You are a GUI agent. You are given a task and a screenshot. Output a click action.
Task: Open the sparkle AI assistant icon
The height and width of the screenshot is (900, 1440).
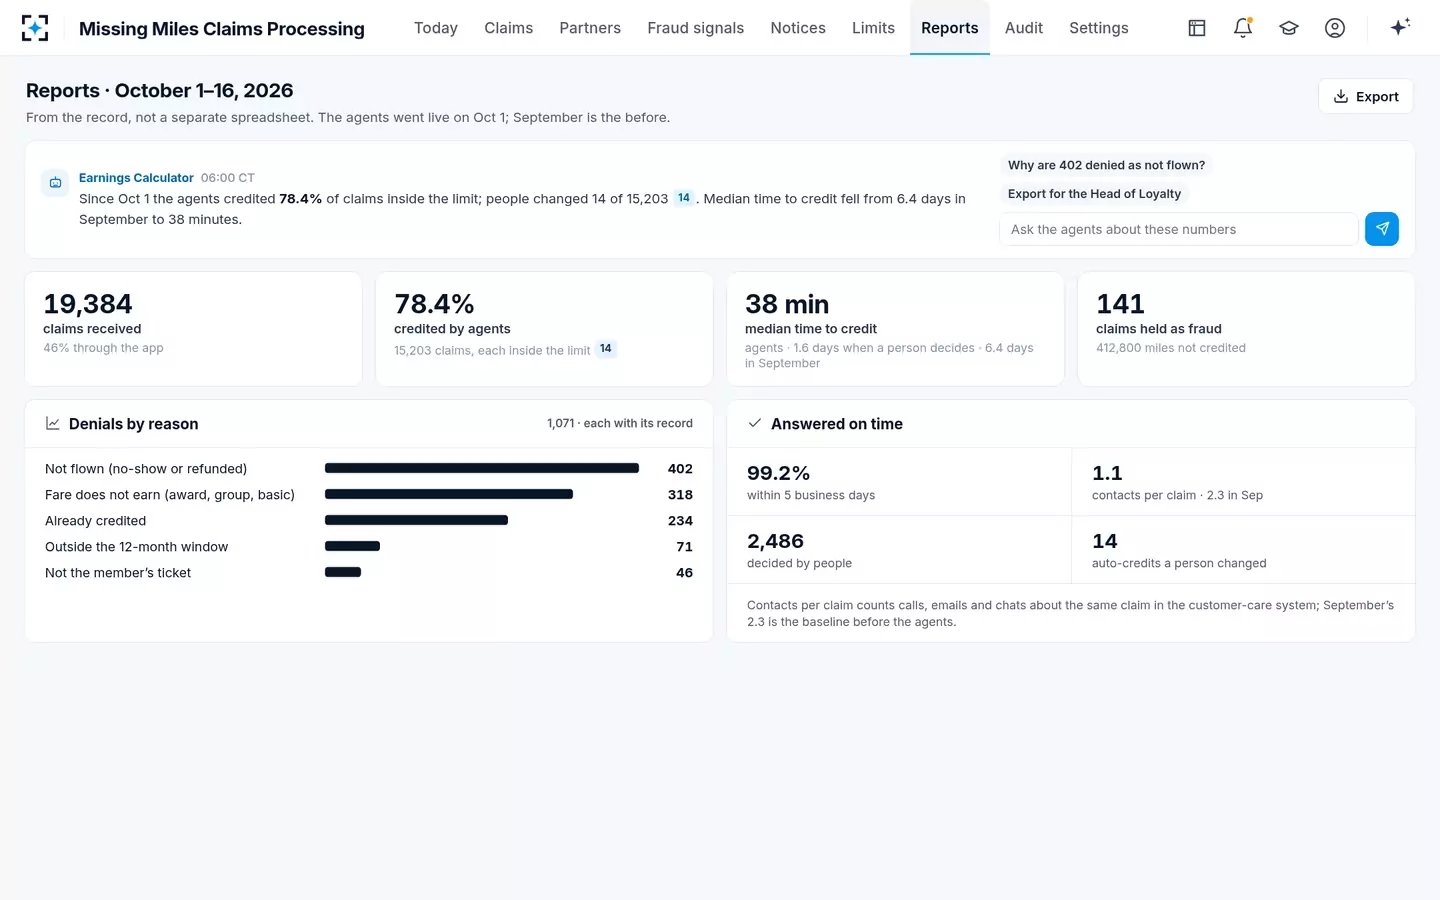coord(1400,27)
